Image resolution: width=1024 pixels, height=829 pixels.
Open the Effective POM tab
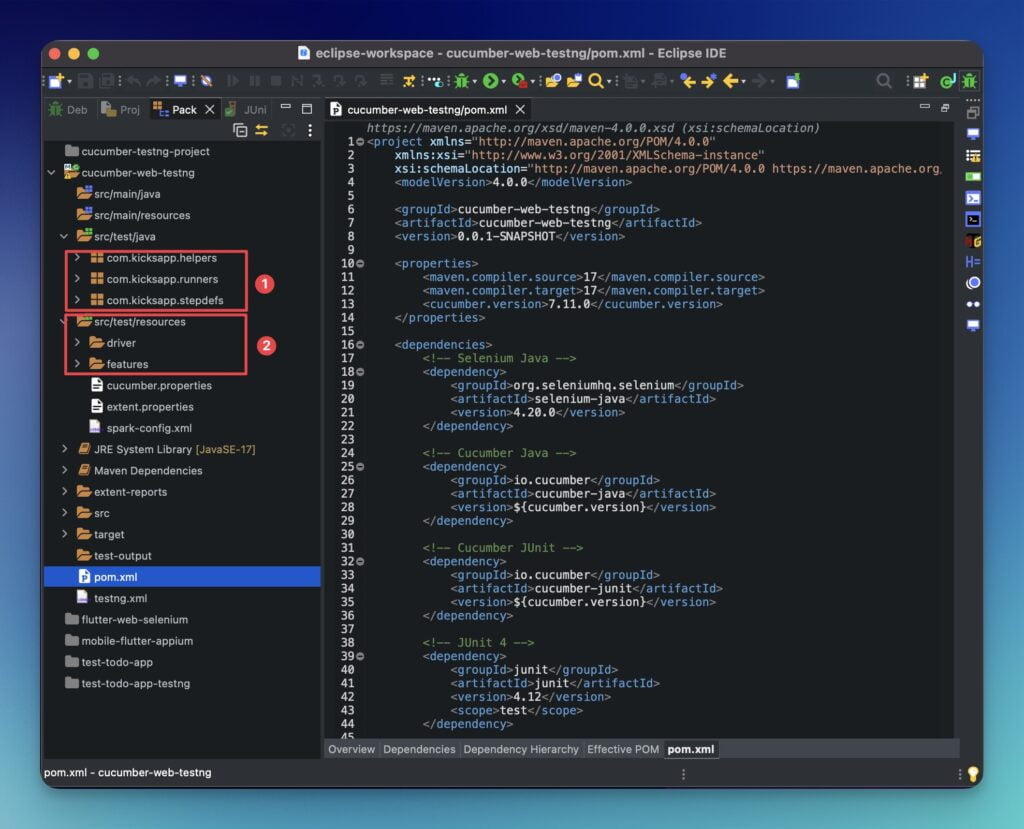[622, 749]
